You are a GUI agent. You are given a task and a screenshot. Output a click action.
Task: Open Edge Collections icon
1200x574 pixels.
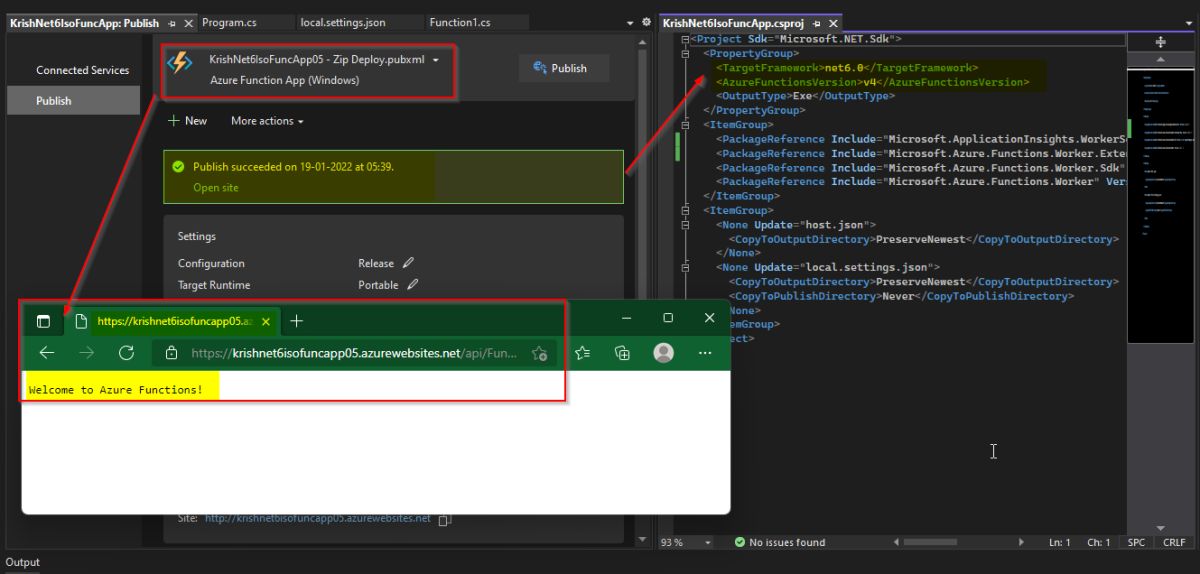(622, 353)
